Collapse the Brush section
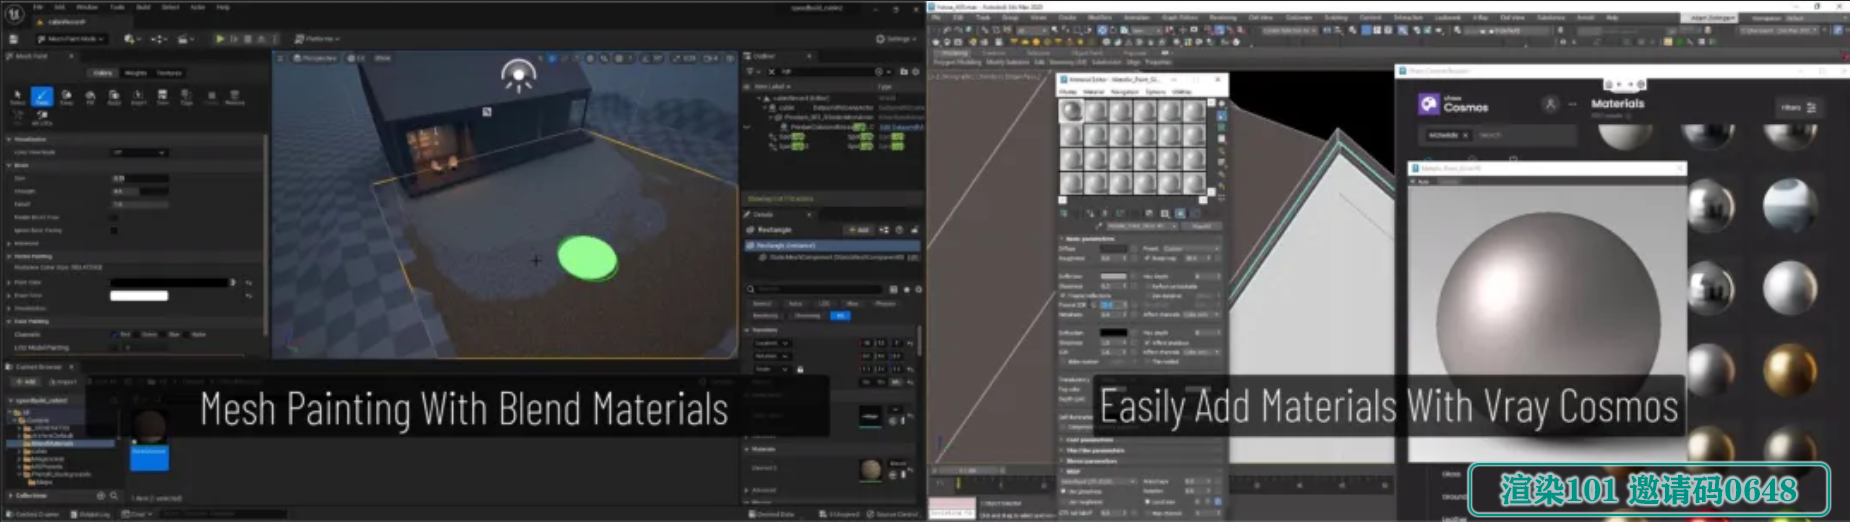 [9, 165]
